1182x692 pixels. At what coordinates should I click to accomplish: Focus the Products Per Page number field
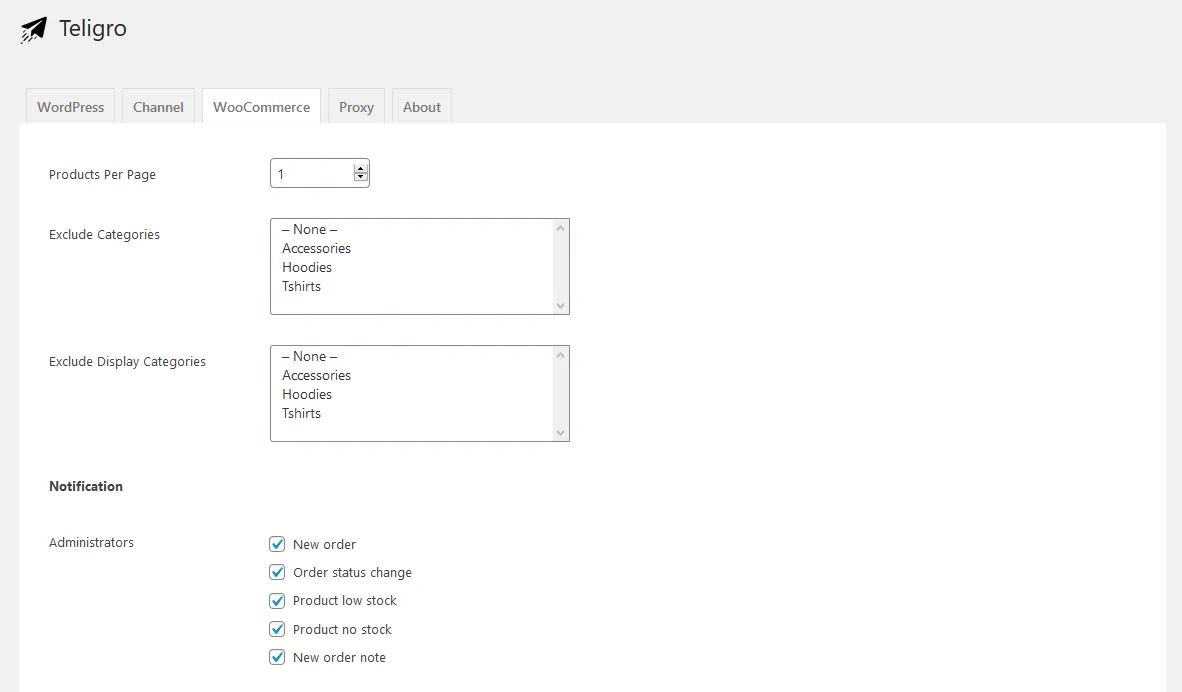[x=320, y=173]
